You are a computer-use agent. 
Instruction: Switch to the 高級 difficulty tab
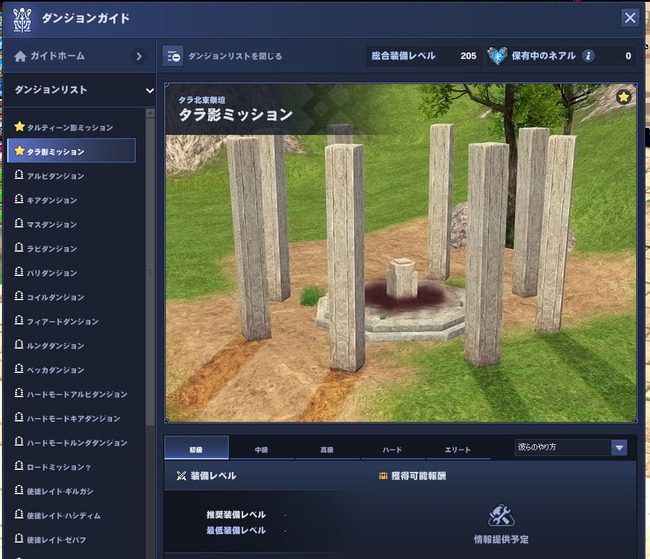tap(327, 449)
